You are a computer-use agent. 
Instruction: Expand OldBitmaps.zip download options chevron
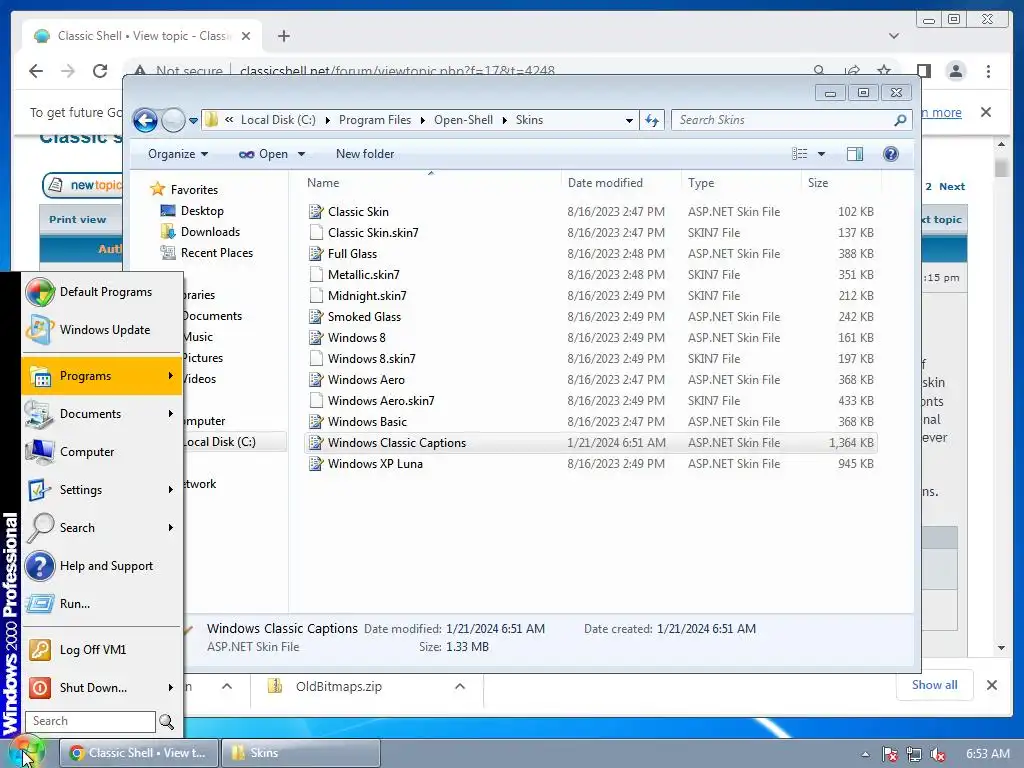[x=460, y=686]
